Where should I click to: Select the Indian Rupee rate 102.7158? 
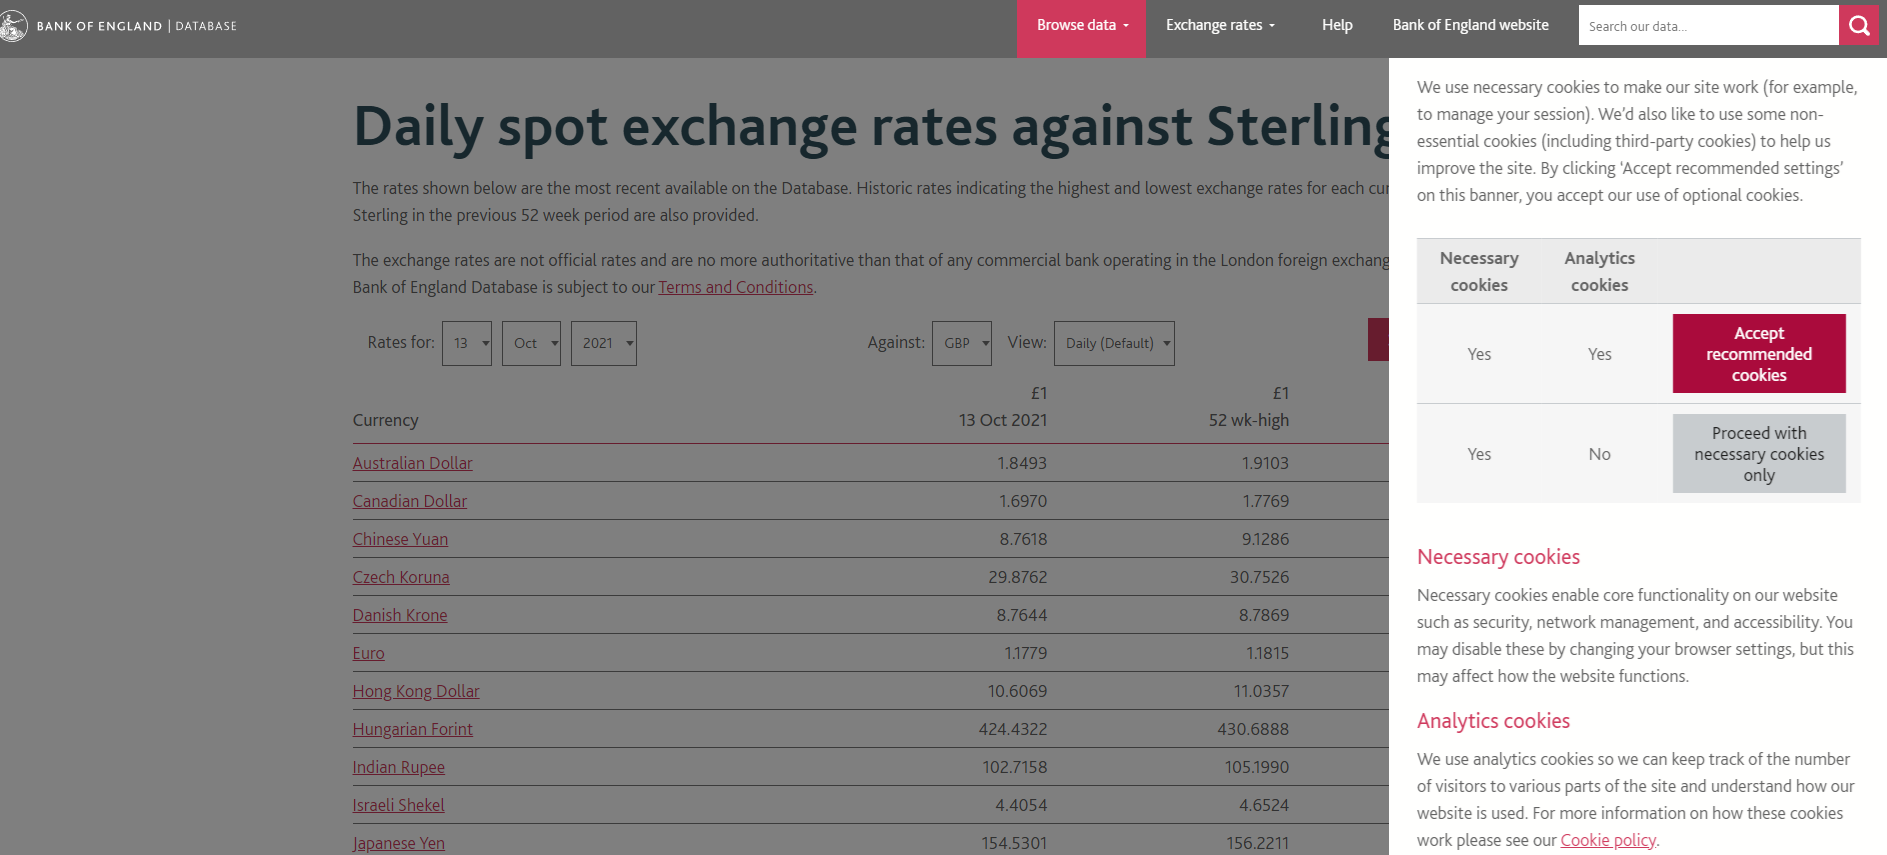1015,767
